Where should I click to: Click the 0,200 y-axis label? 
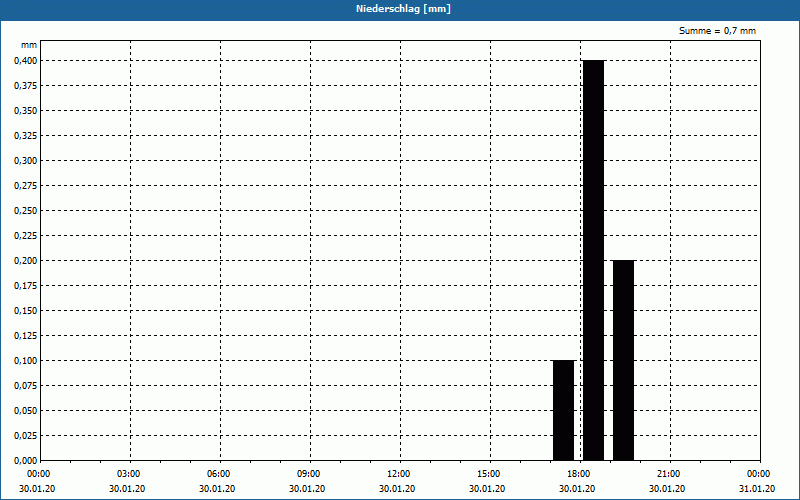click(26, 261)
